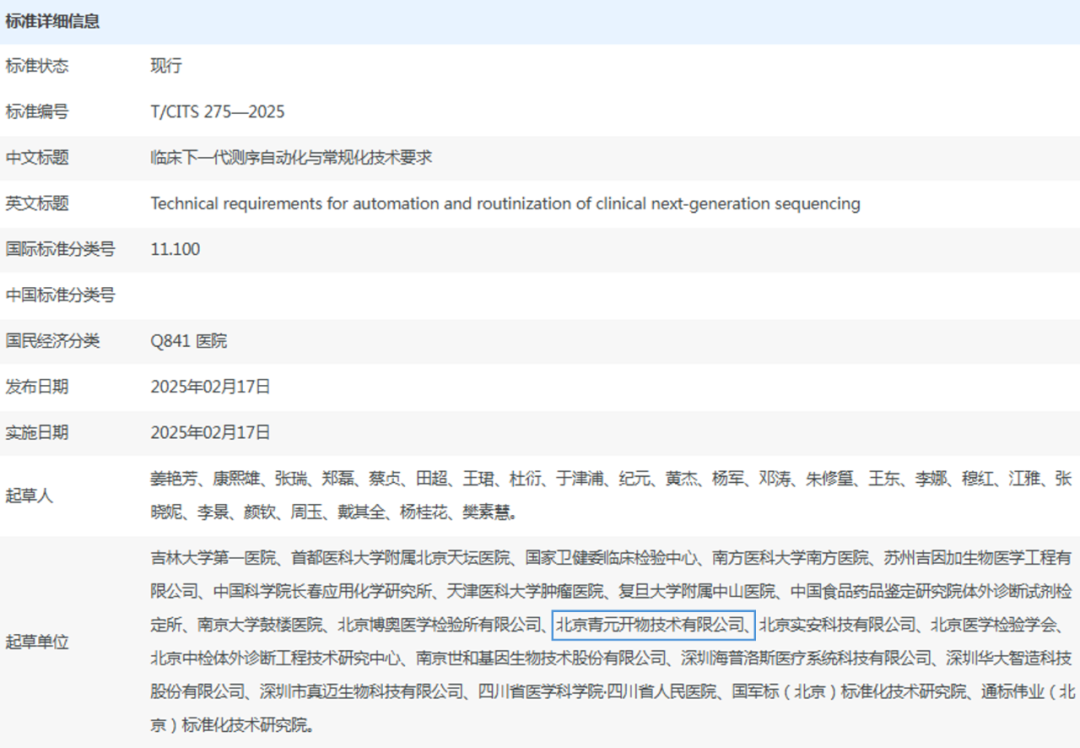Select the 起草单位 label
This screenshot has height=748, width=1080.
(37, 642)
